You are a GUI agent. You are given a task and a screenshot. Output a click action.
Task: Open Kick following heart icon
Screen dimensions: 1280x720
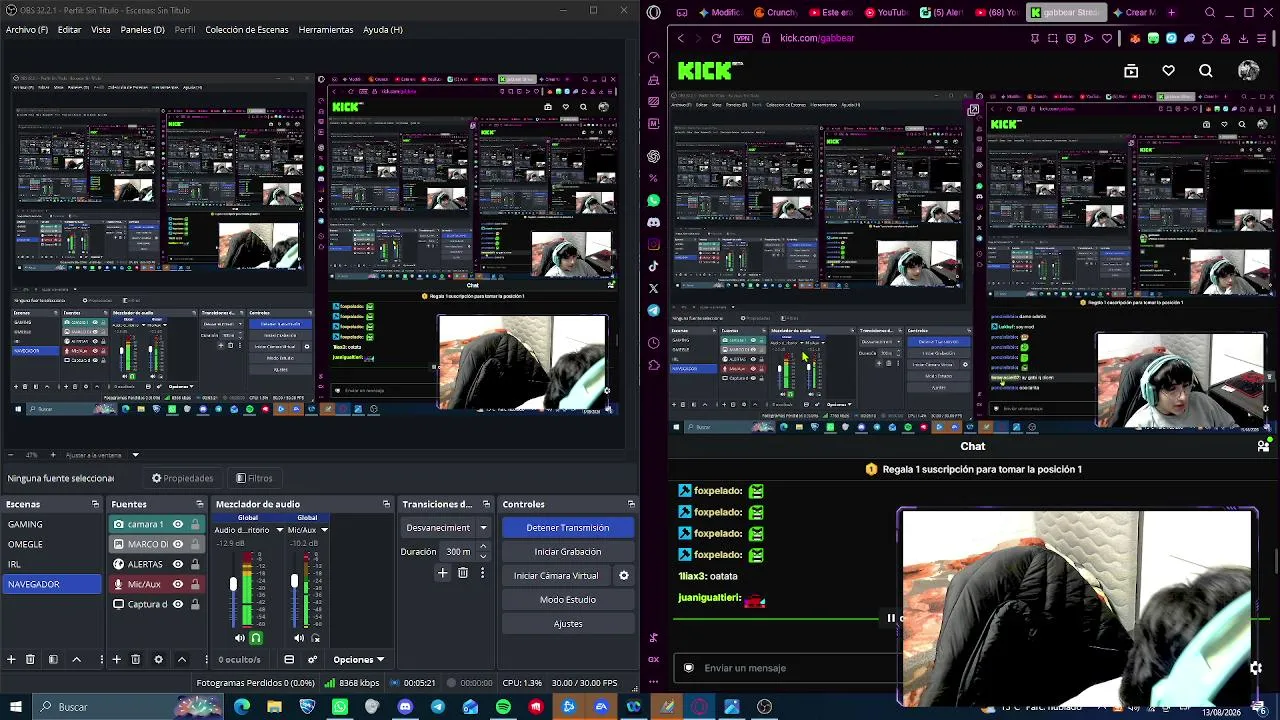1168,71
